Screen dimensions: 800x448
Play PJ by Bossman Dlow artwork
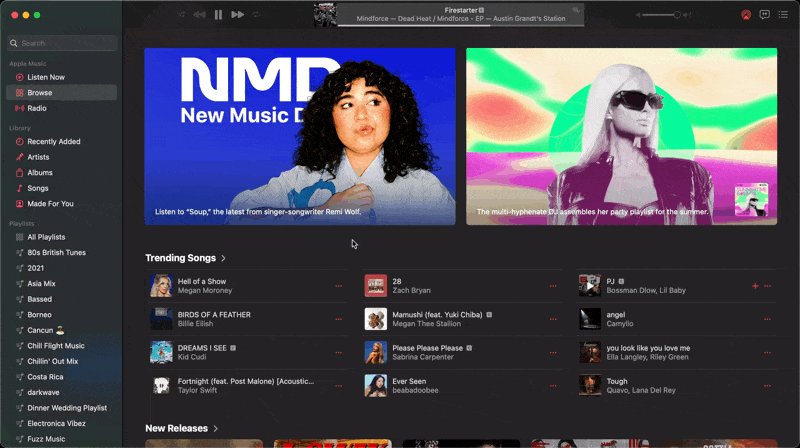(x=590, y=286)
